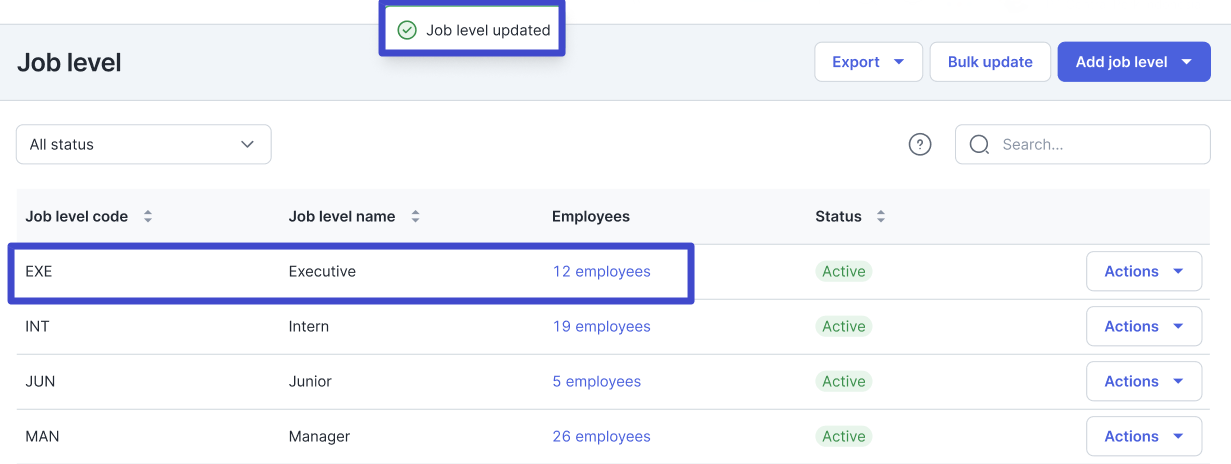Click the help question mark icon
The image size is (1231, 464).
coord(919,144)
